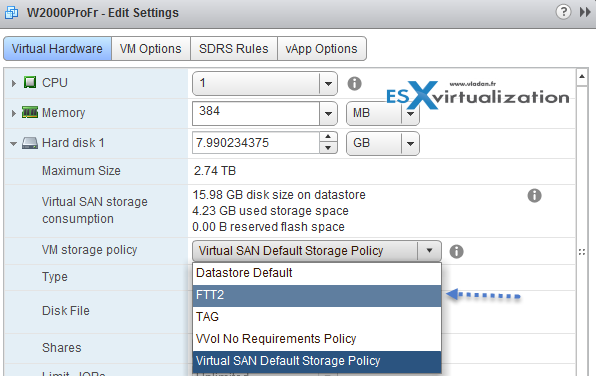Image resolution: width=596 pixels, height=376 pixels.
Task: Click the Type label
Action: [55, 277]
